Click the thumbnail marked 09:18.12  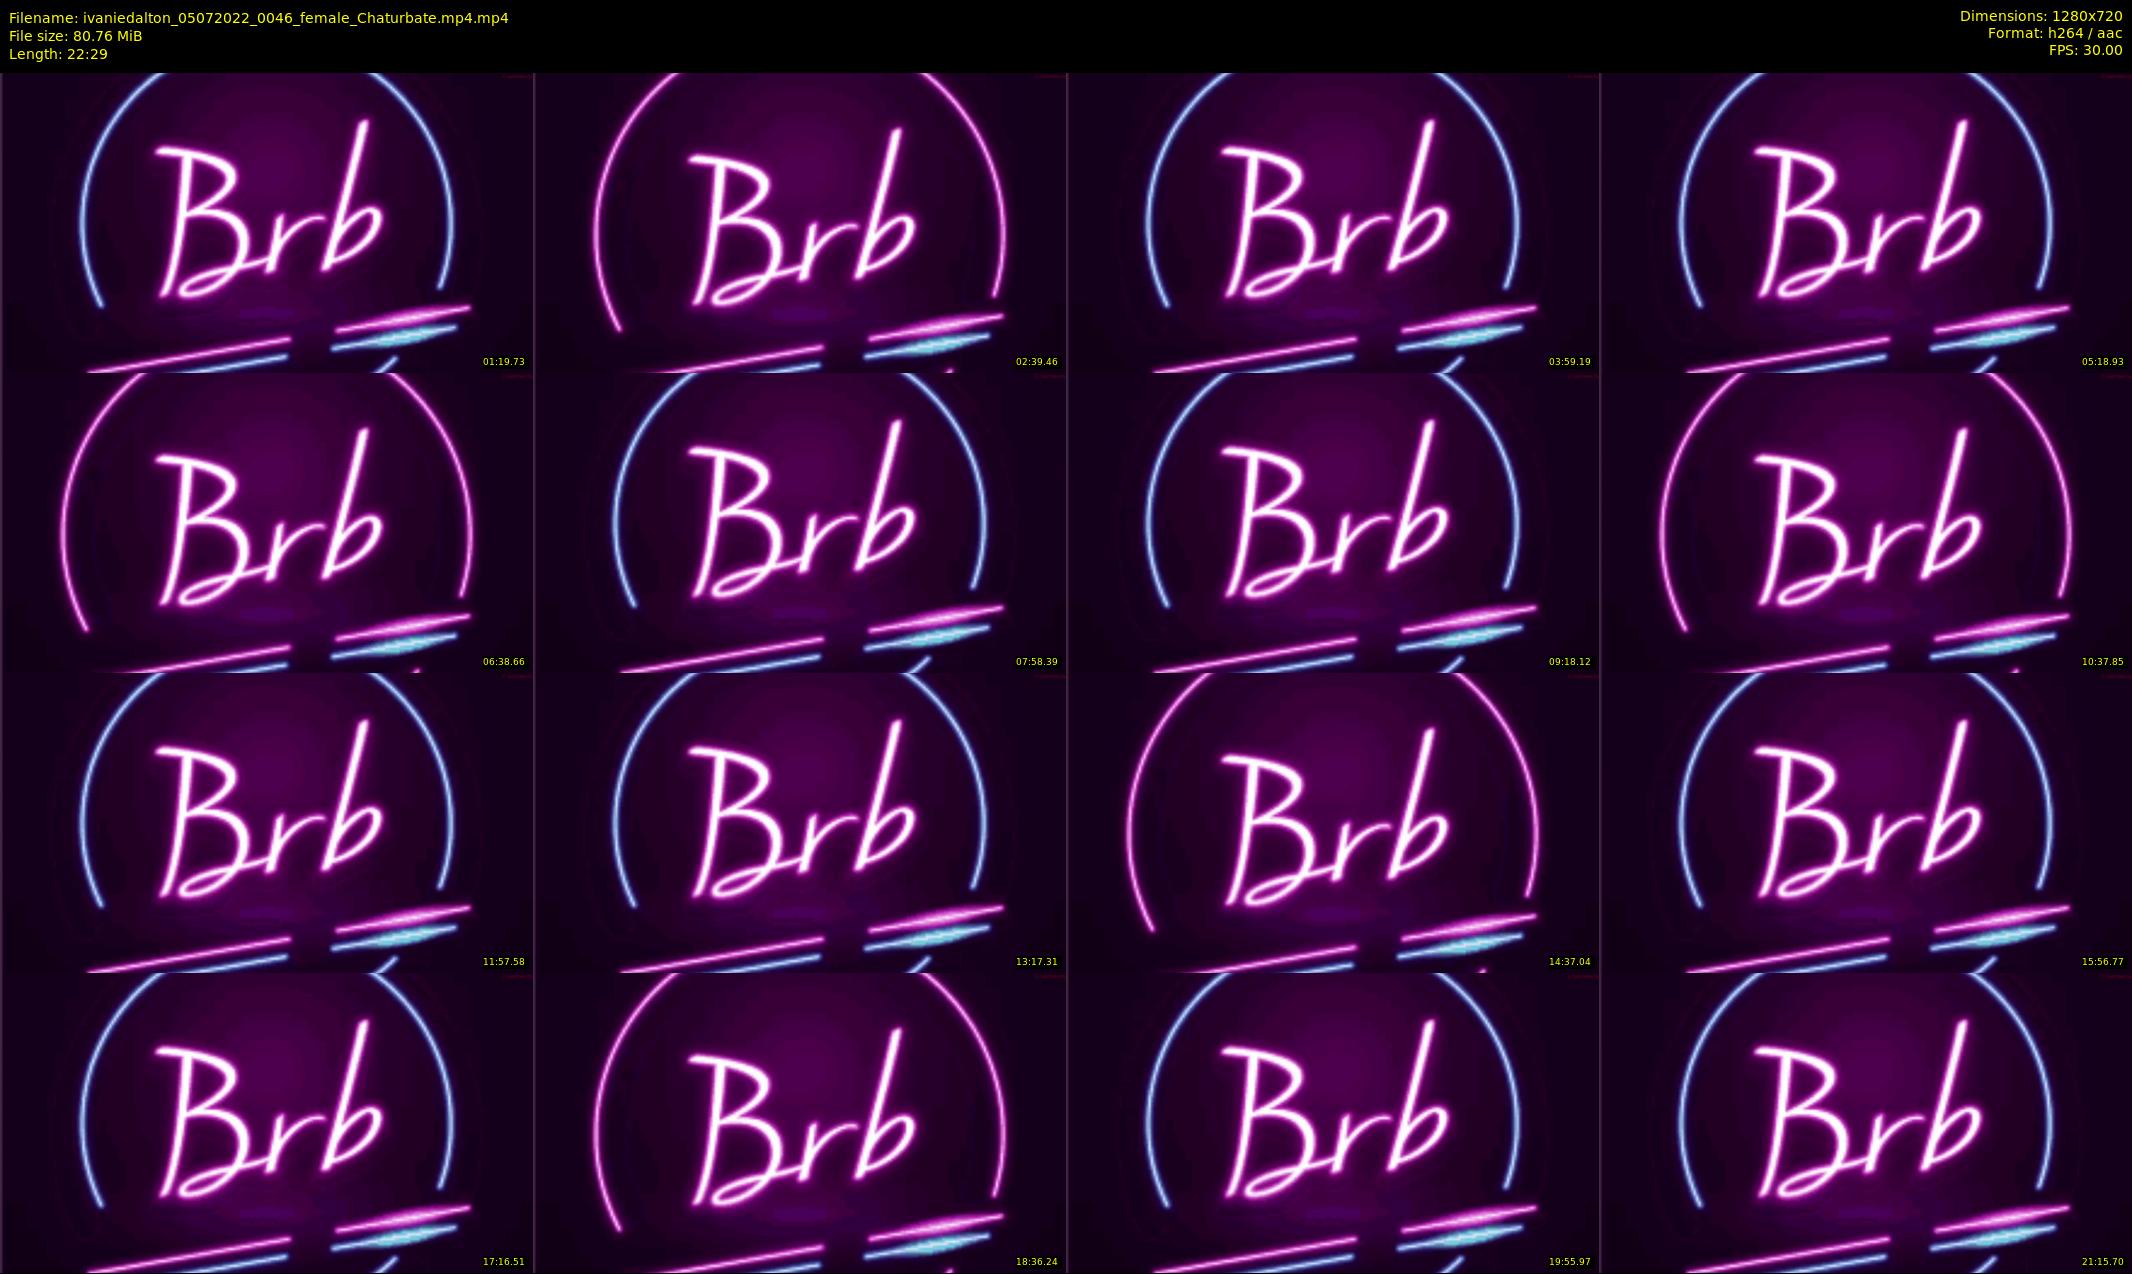point(1333,522)
